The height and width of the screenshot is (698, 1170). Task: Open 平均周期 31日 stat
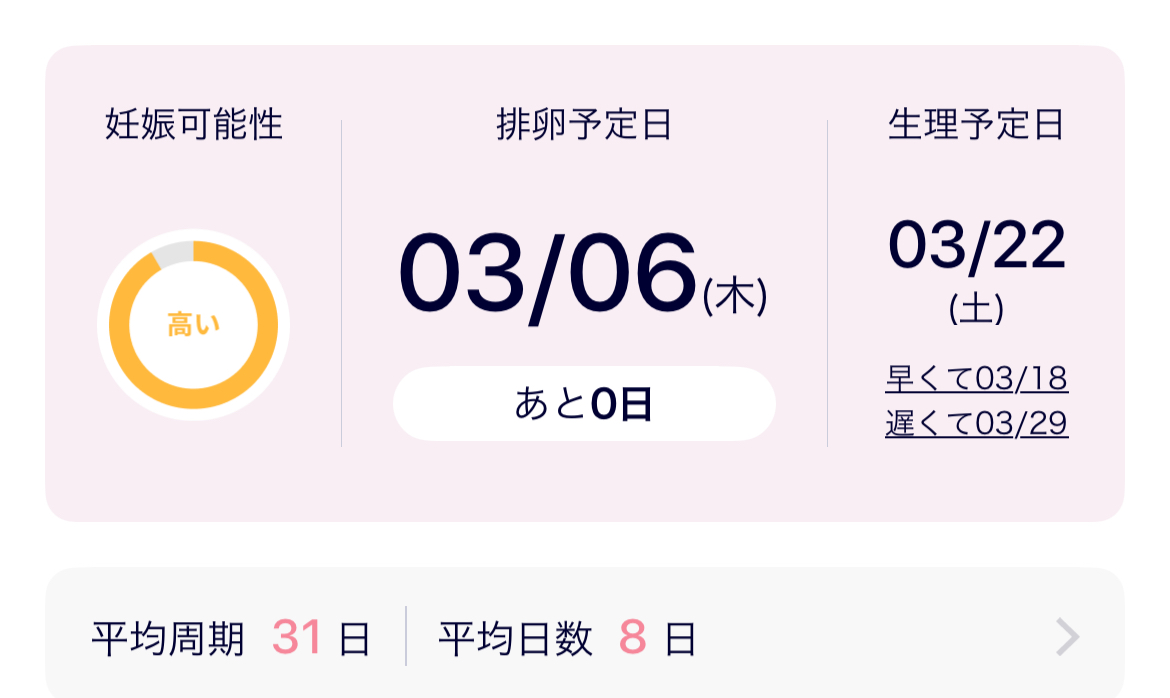click(231, 639)
